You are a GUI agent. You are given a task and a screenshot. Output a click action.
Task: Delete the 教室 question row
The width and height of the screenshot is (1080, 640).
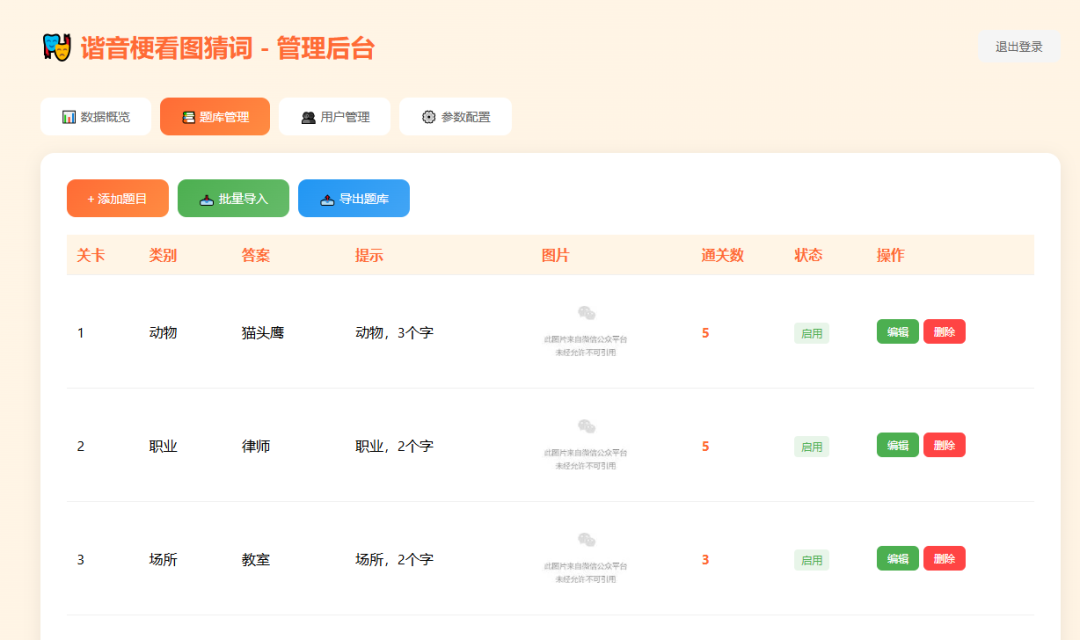click(x=944, y=559)
